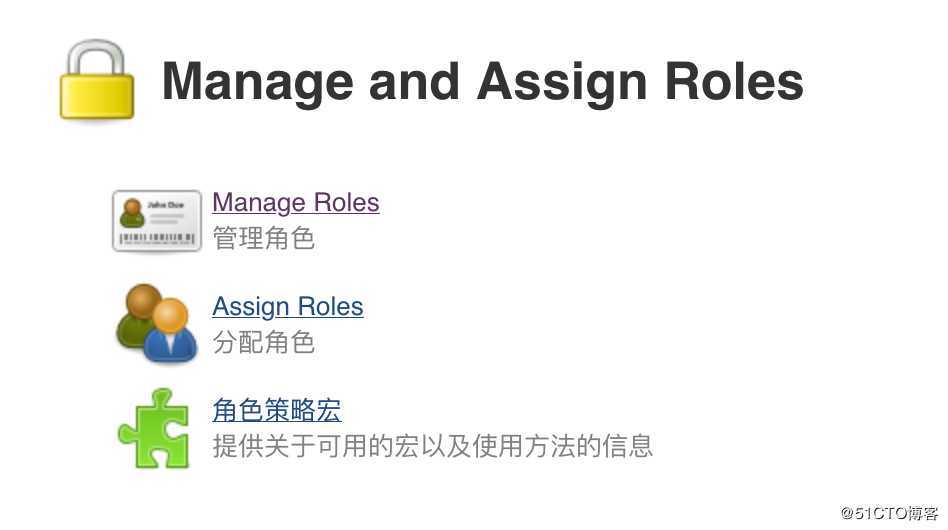
Task: Click the 管理角色 description text
Action: (264, 238)
